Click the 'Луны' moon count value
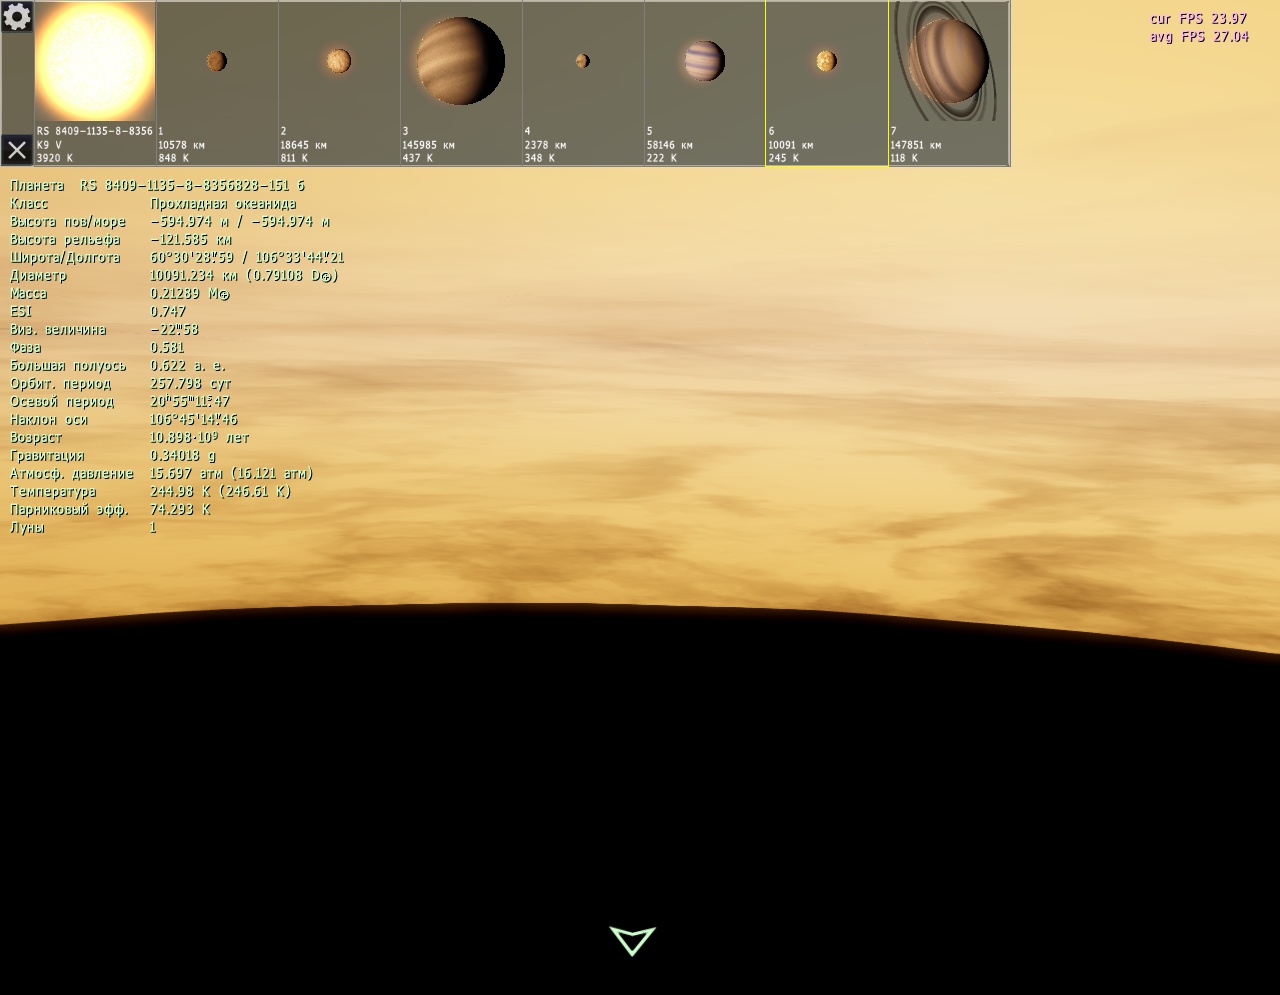This screenshot has height=995, width=1280. [153, 528]
